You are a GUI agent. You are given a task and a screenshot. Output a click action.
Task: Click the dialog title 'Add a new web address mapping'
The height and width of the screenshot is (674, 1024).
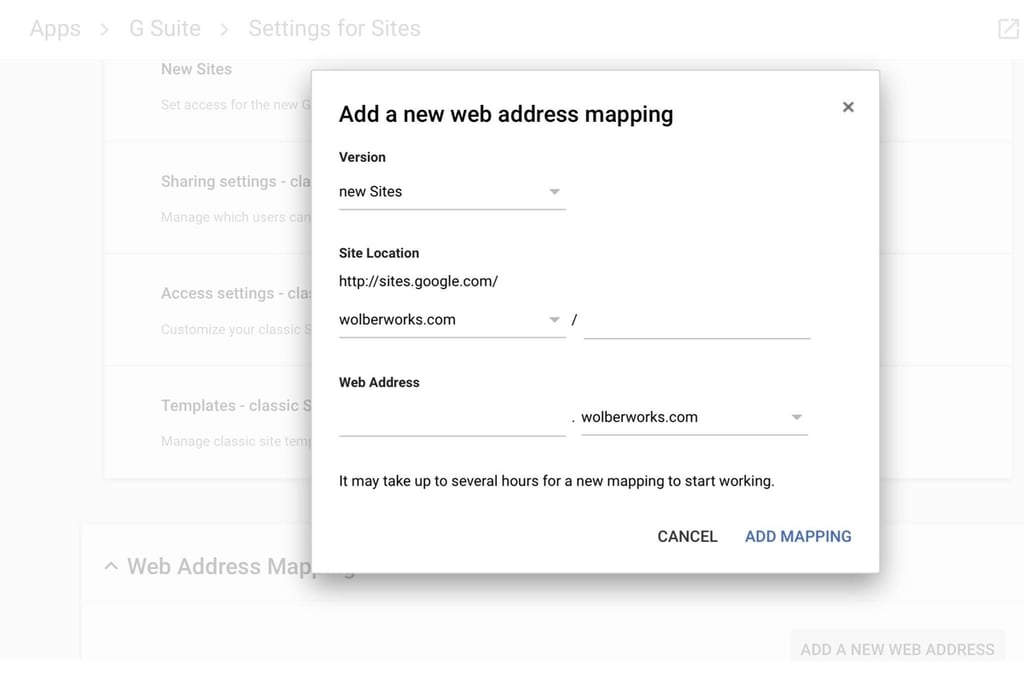pos(506,114)
